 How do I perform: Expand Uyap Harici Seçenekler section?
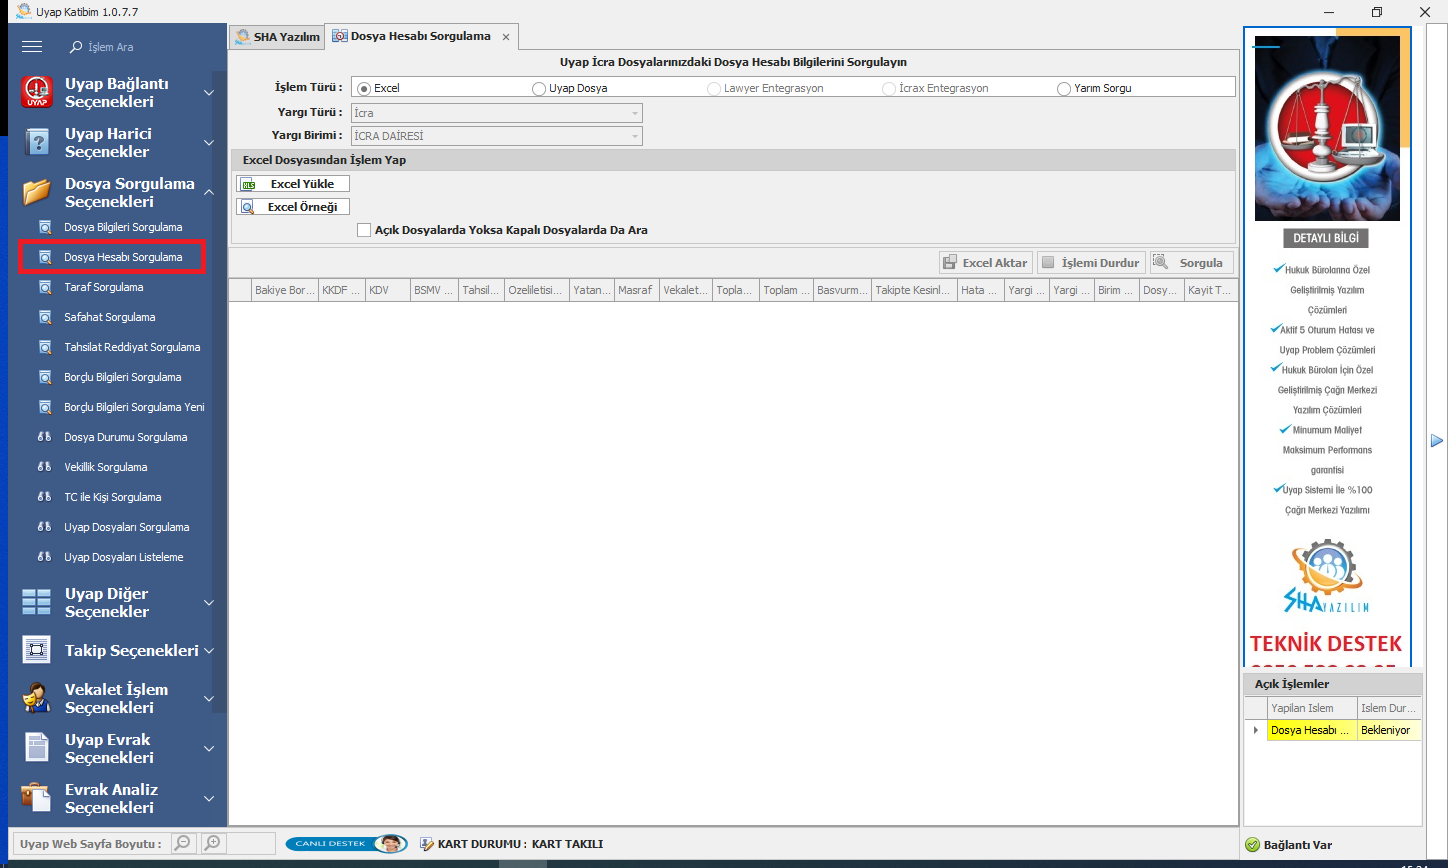point(209,142)
